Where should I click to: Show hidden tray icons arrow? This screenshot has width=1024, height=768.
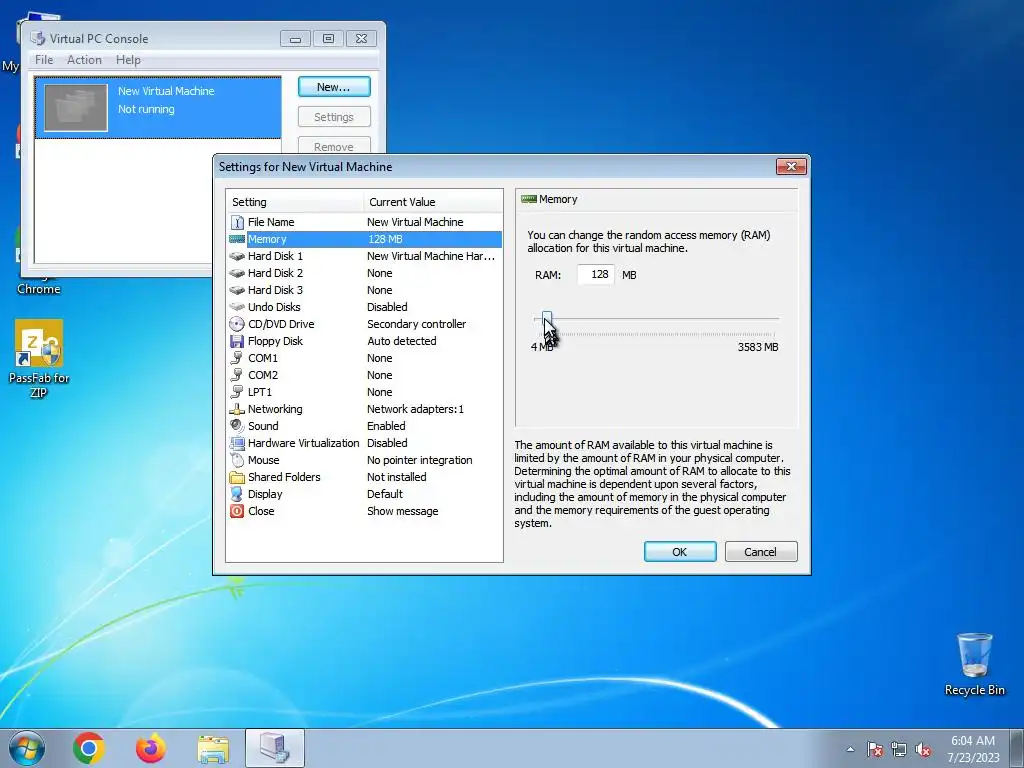tap(850, 749)
